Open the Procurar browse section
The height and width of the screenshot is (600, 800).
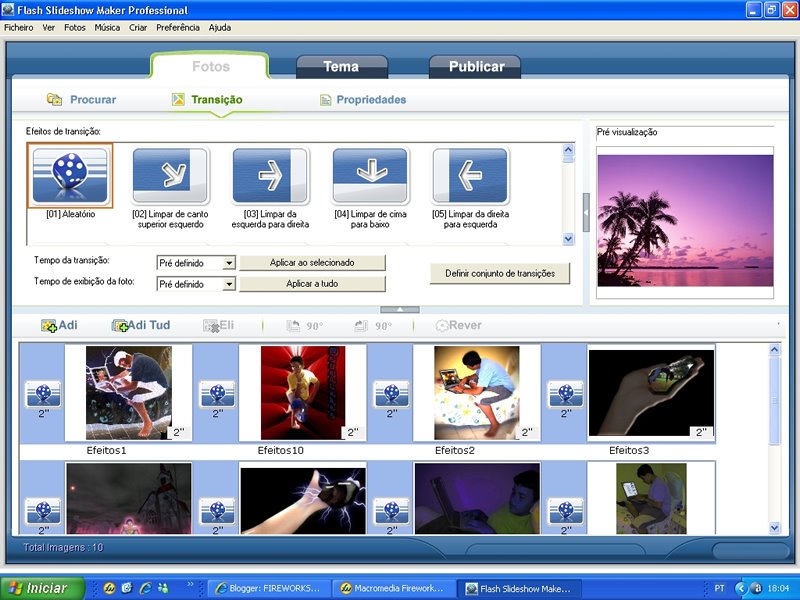(x=82, y=99)
